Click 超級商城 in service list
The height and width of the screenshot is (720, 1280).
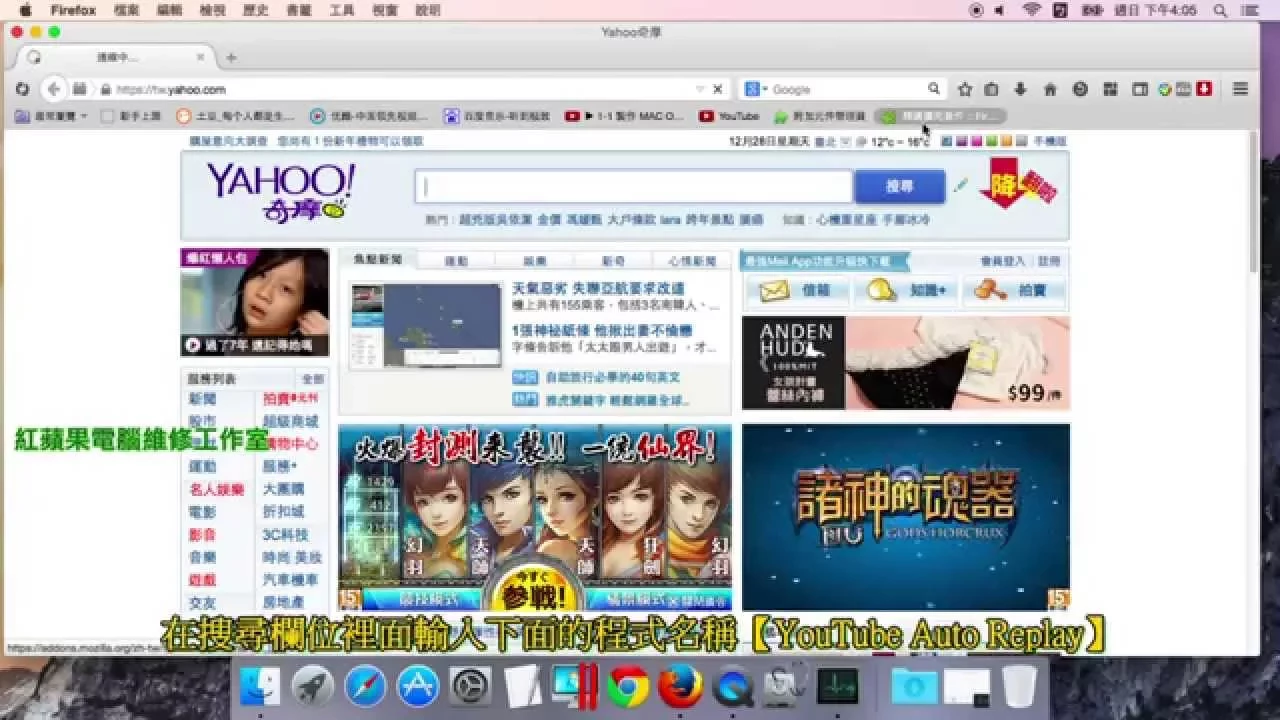point(290,421)
